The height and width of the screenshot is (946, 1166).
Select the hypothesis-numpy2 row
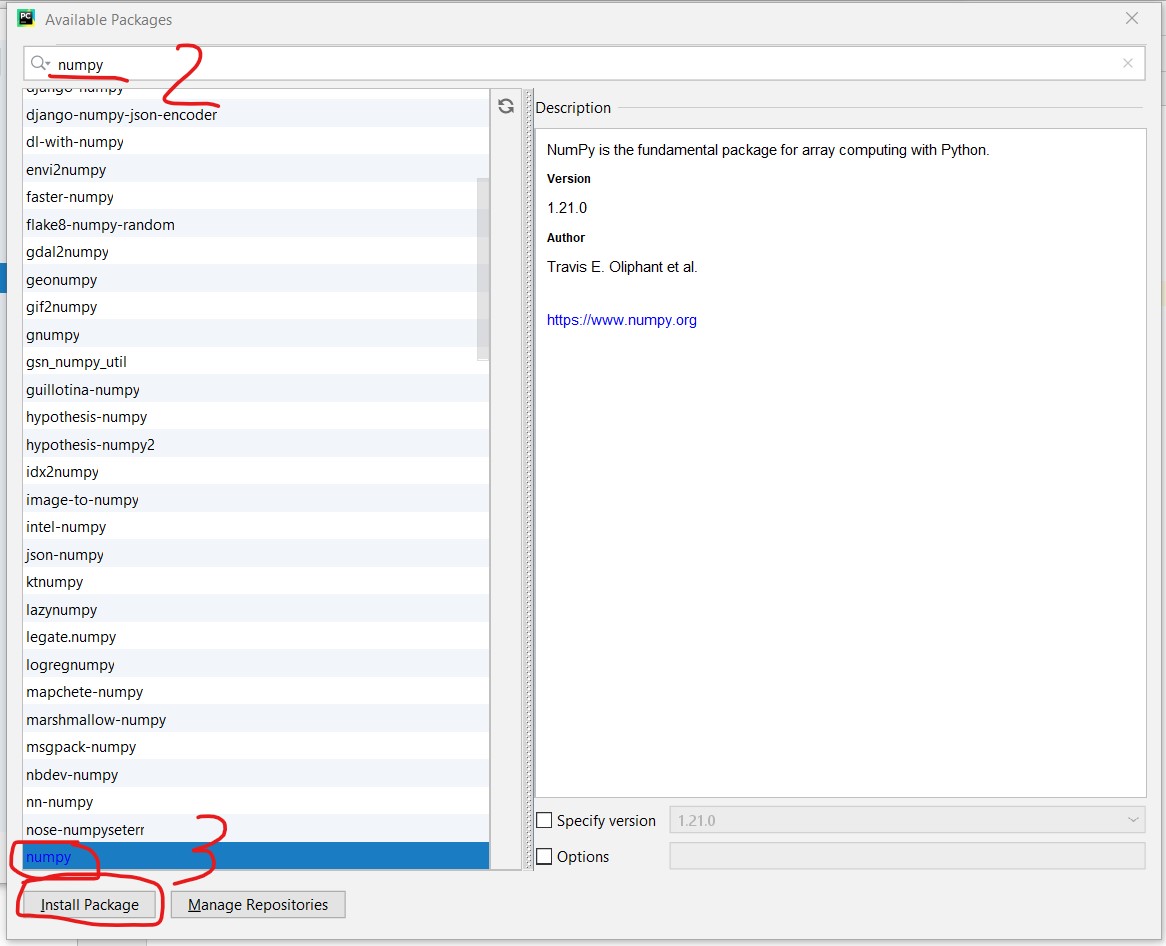pyautogui.click(x=256, y=445)
